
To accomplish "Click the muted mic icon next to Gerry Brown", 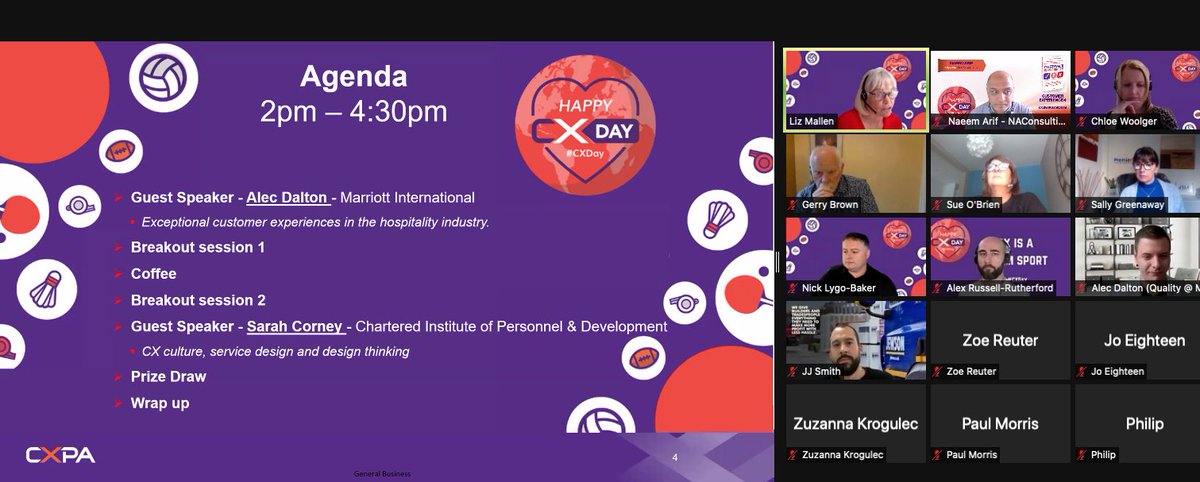I will click(x=793, y=205).
